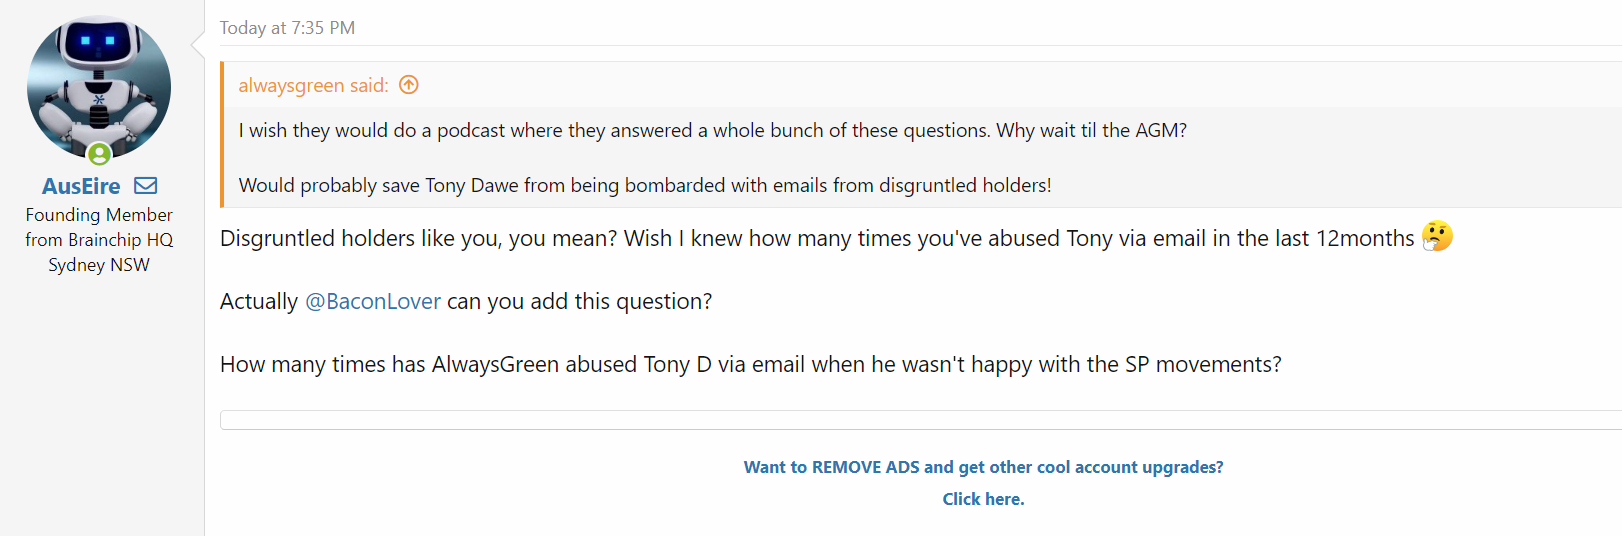The height and width of the screenshot is (536, 1622).
Task: Click the Today at 7:35 PM timestamp
Action: click(287, 28)
